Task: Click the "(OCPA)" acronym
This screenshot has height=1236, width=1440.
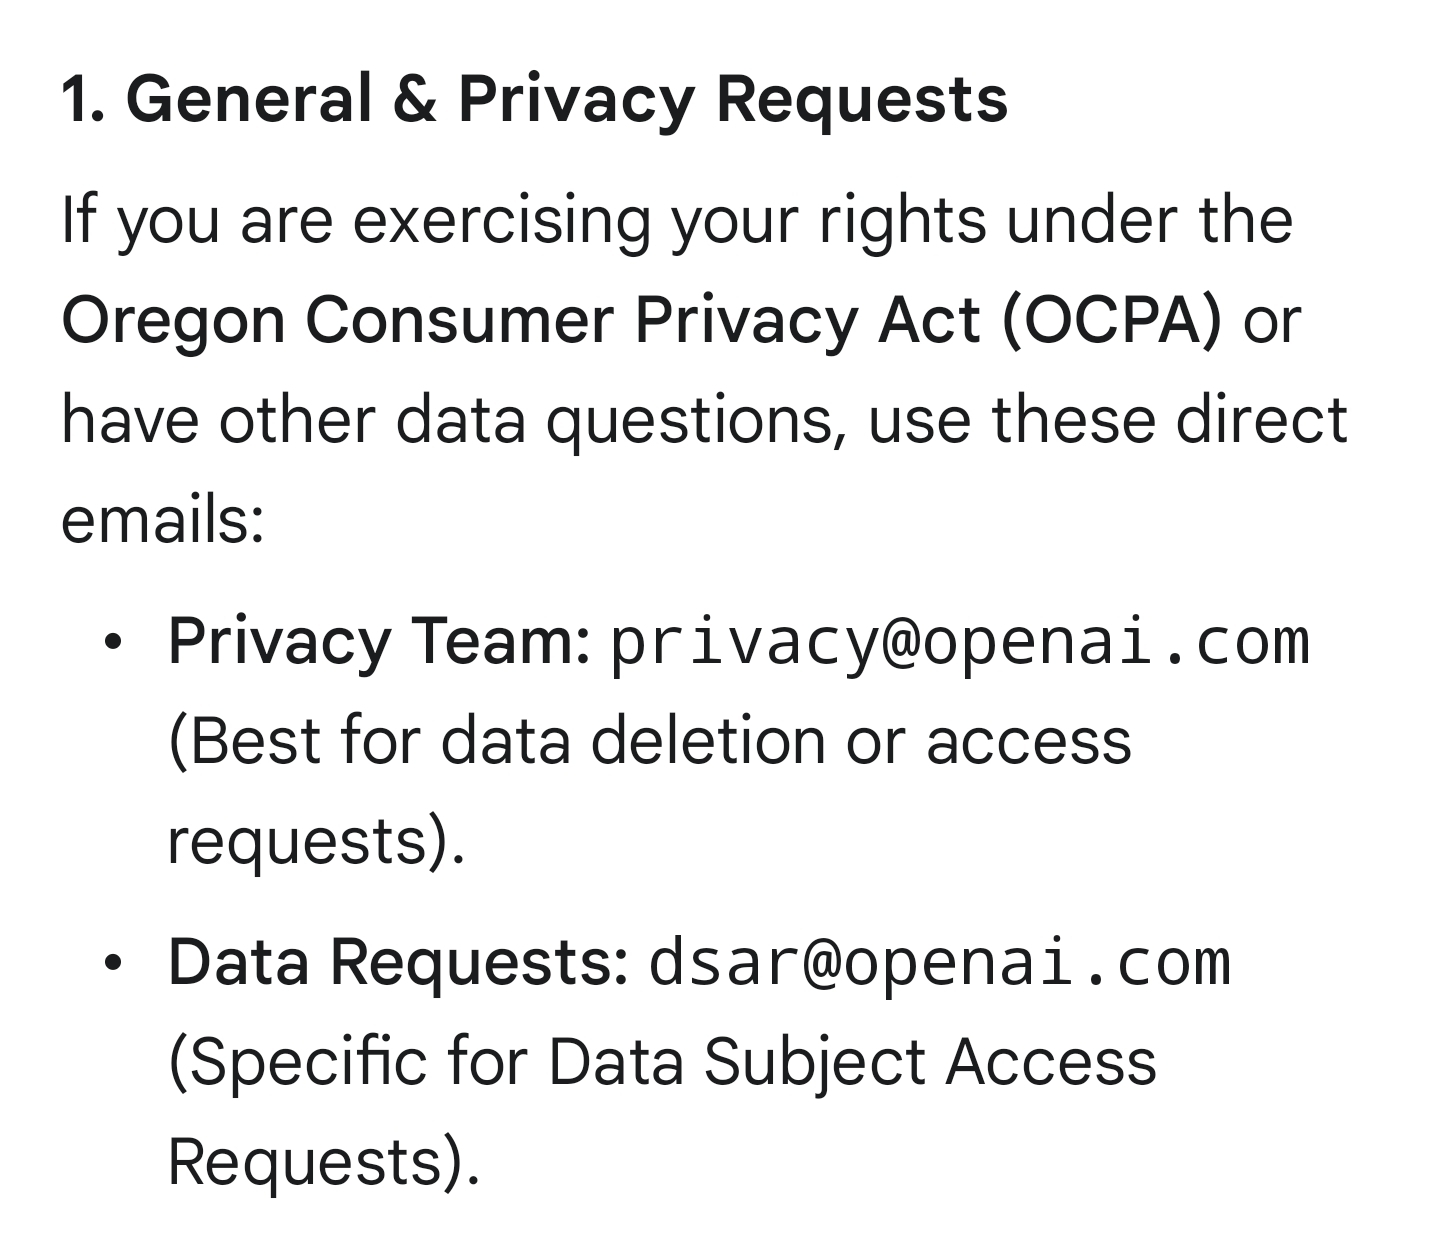Action: [1110, 320]
